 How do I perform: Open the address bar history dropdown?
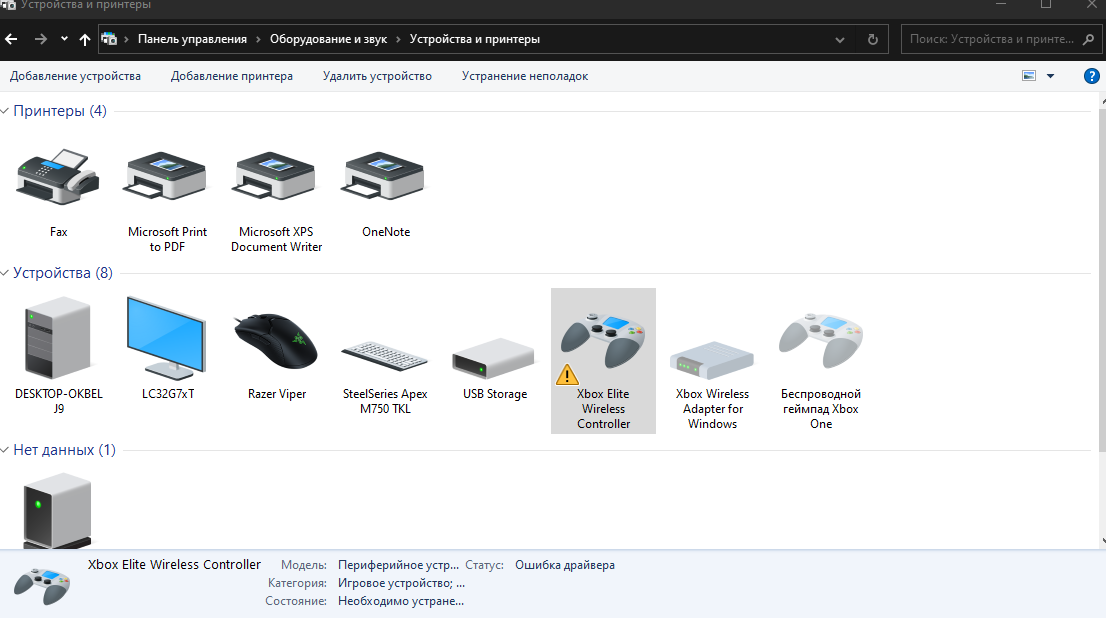pyautogui.click(x=839, y=40)
